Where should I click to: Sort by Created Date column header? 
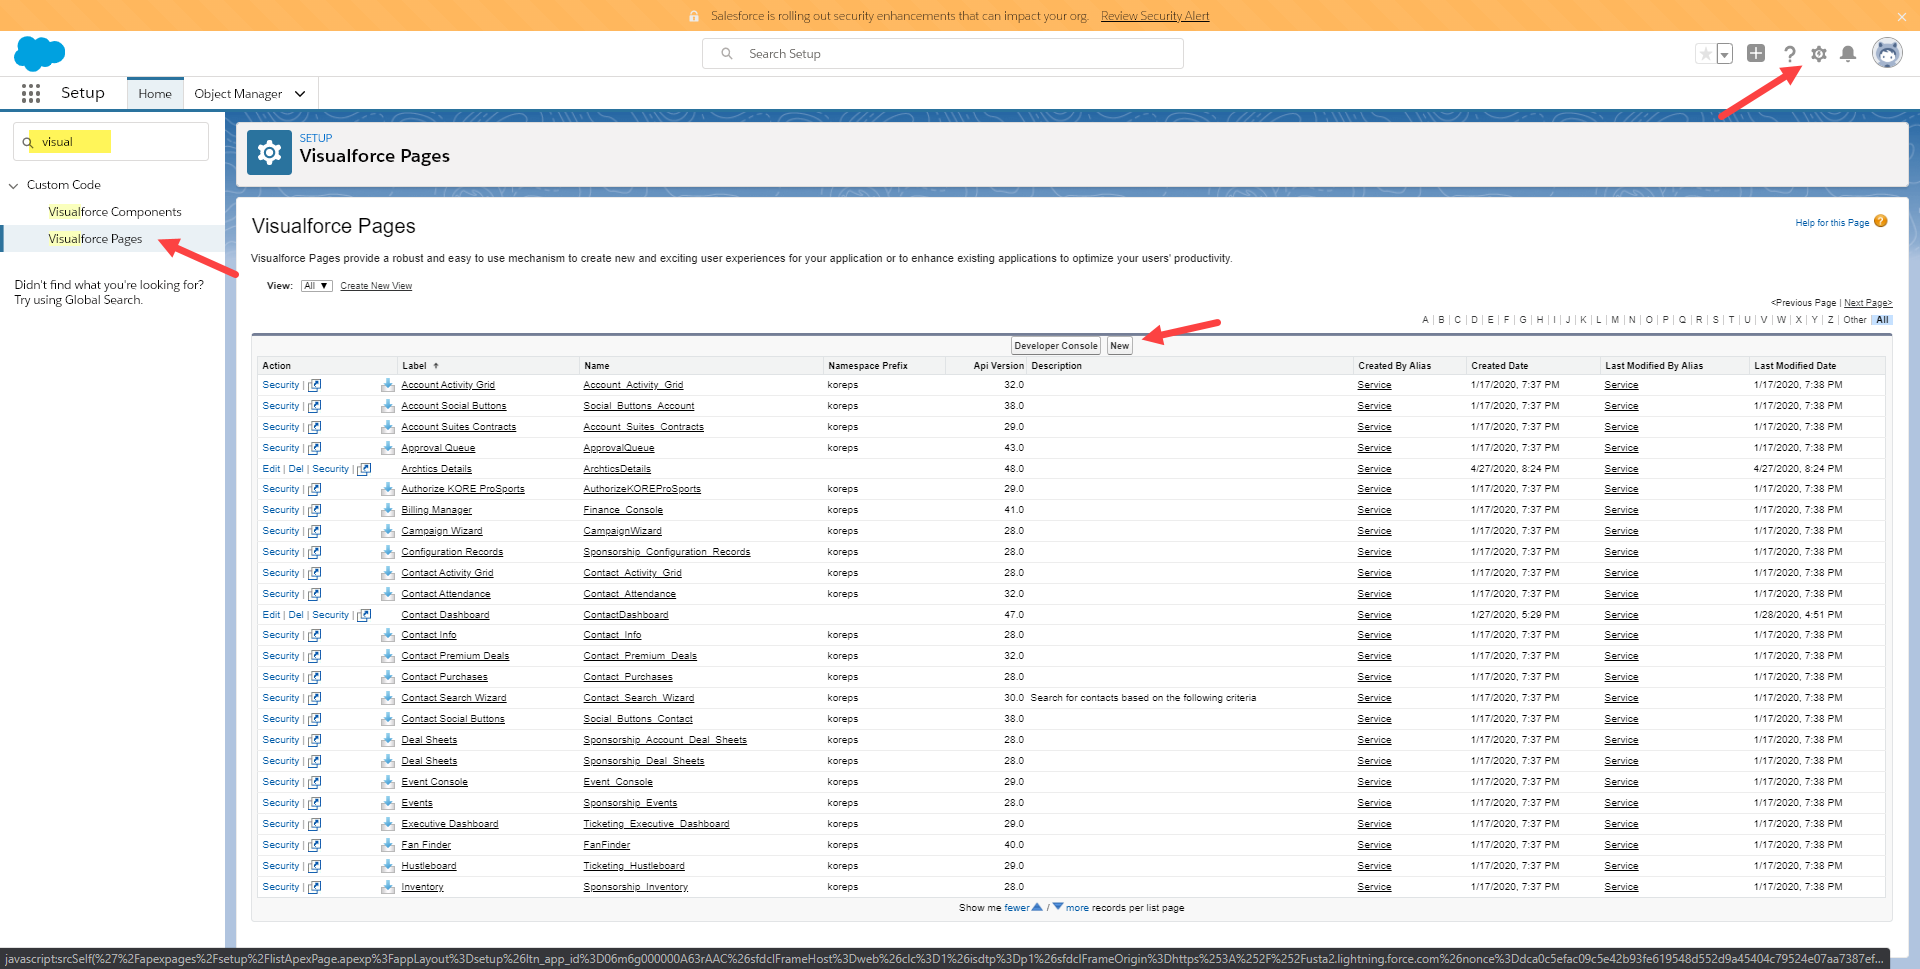pos(1499,366)
